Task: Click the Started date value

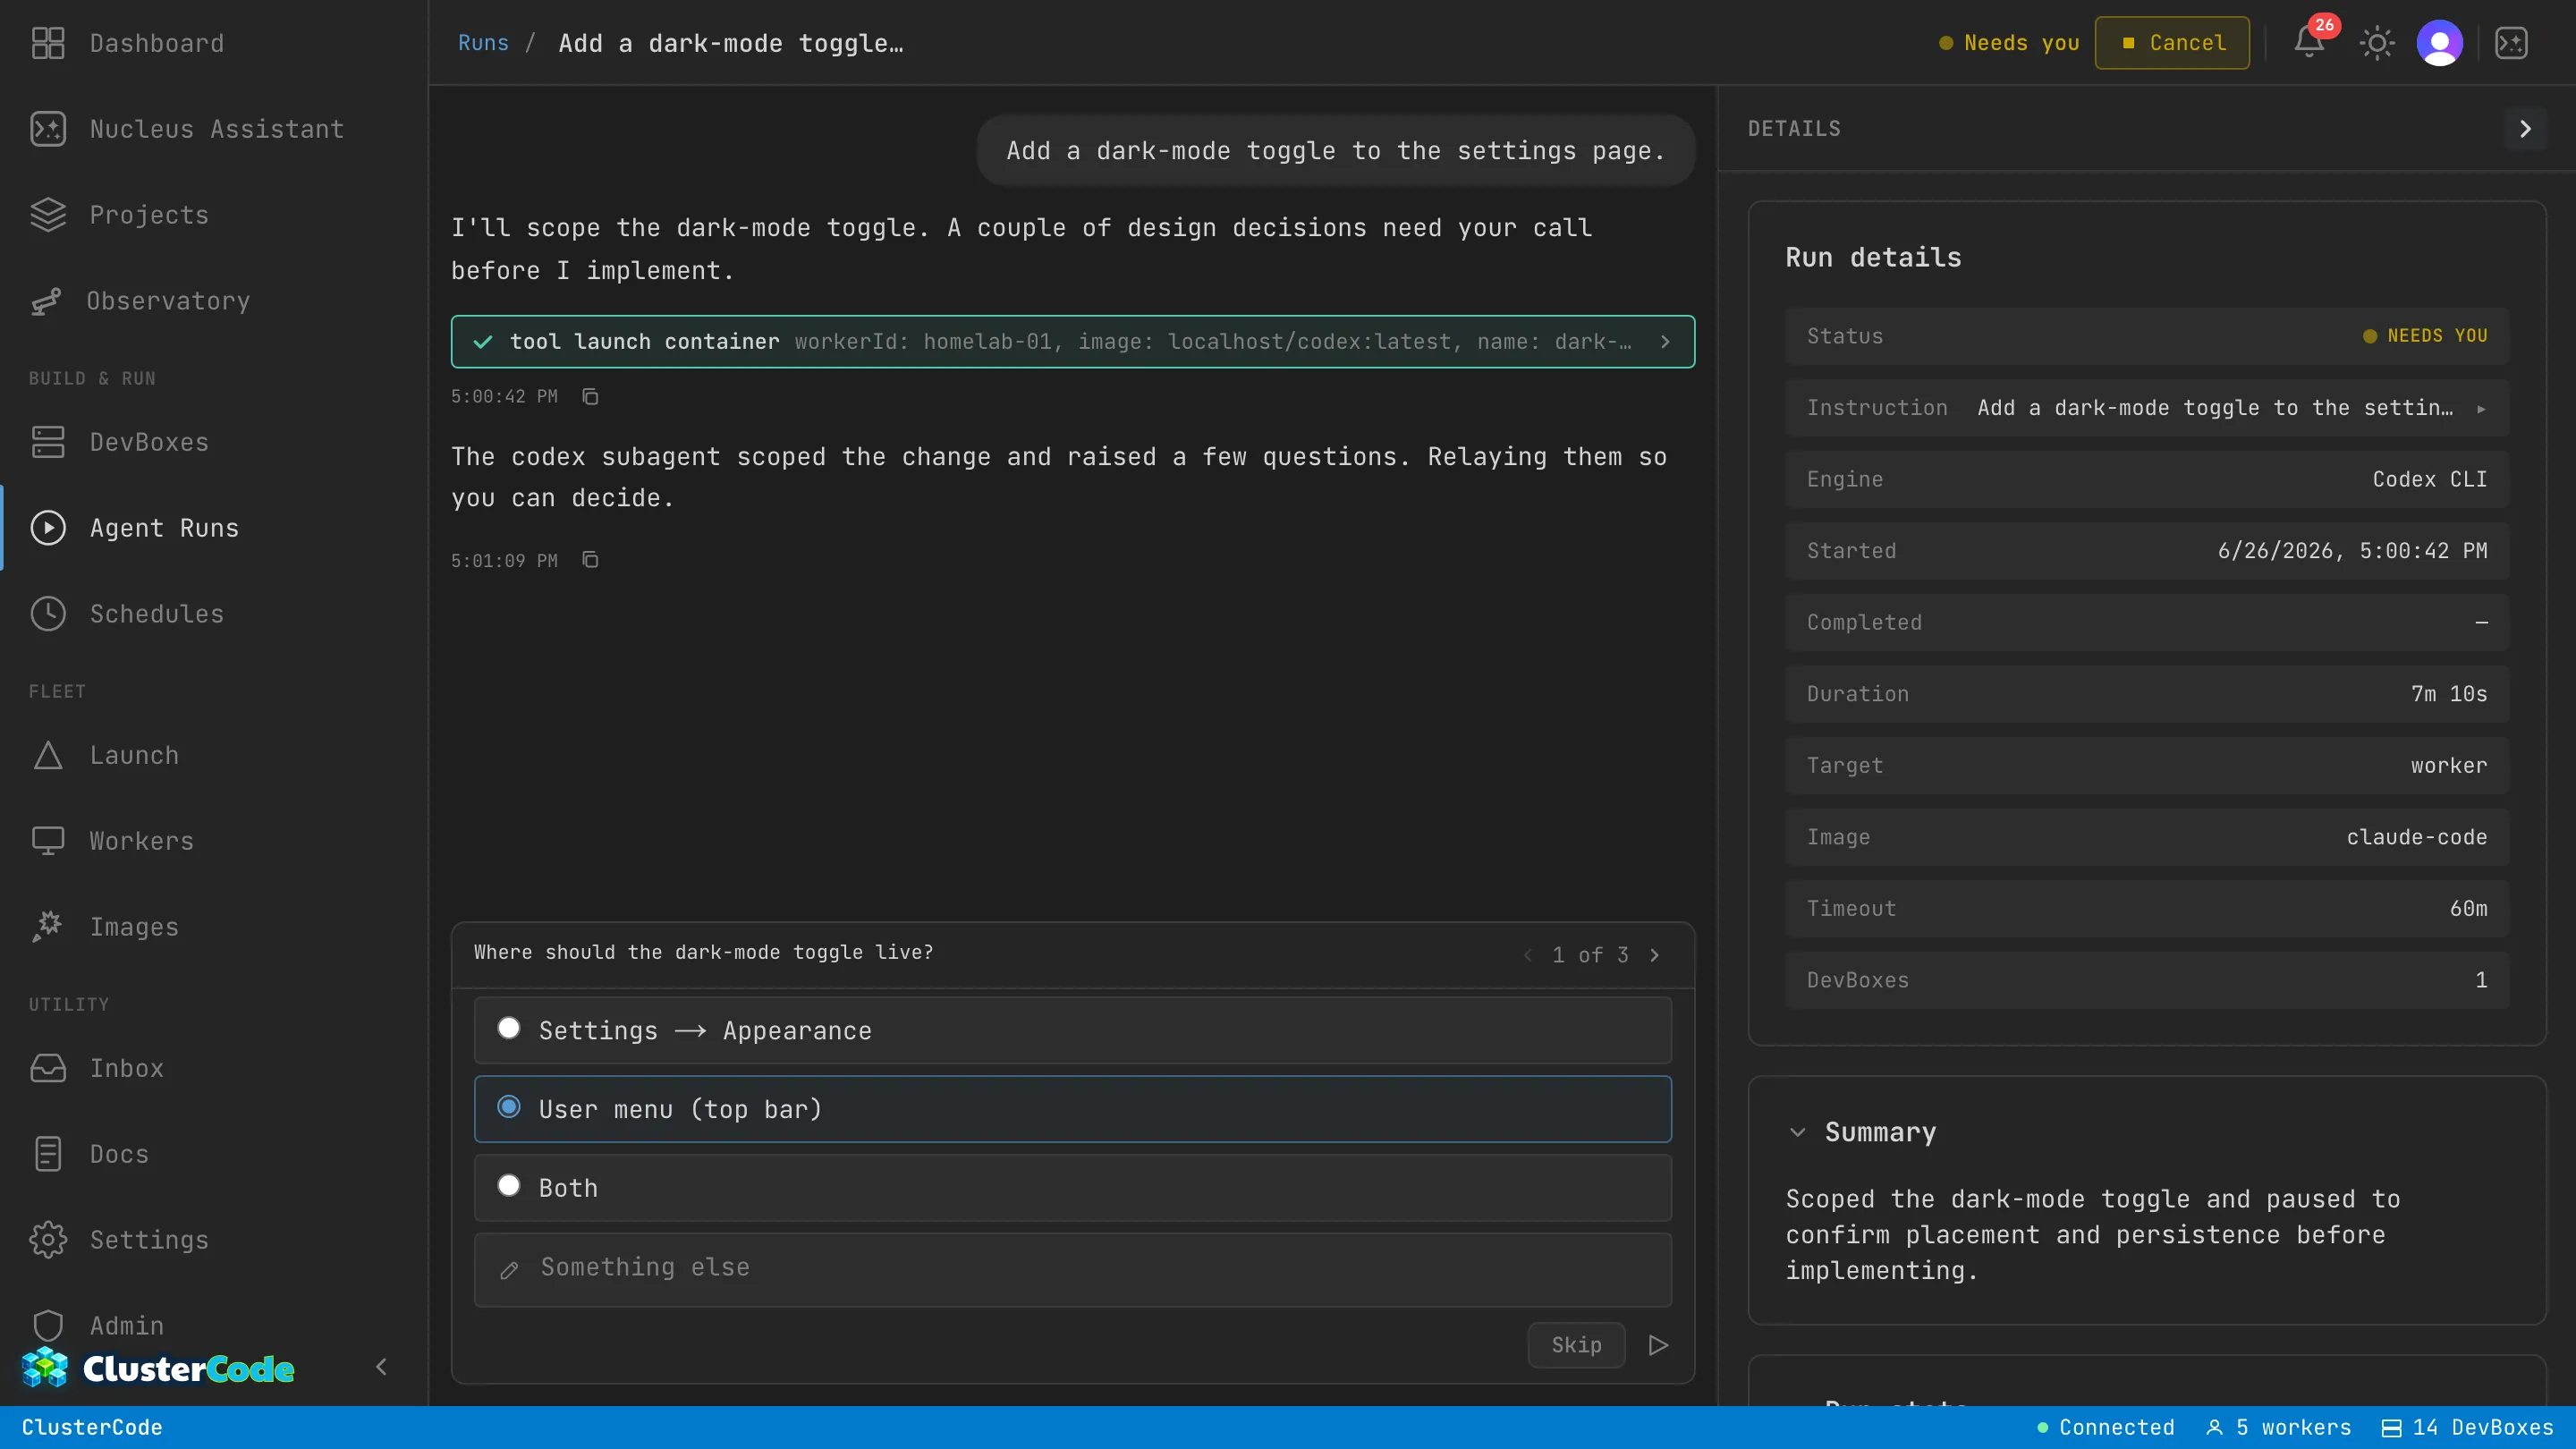Action: (x=2352, y=551)
